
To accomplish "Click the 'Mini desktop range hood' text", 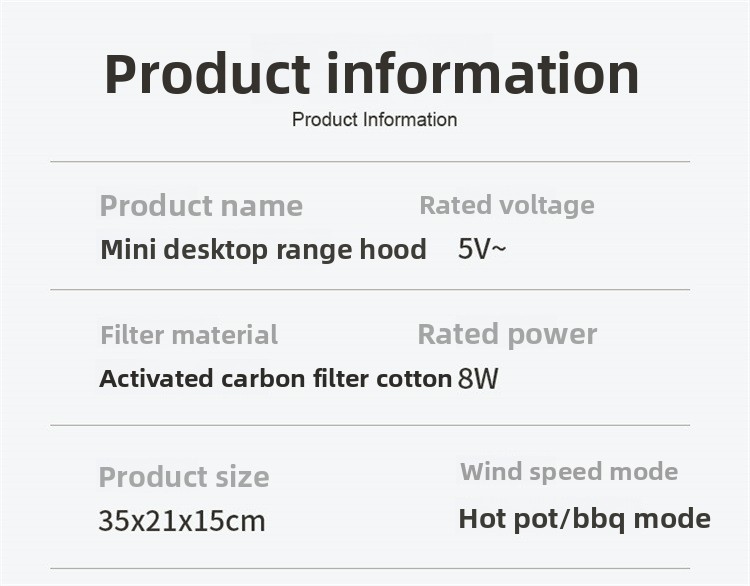I will click(263, 249).
